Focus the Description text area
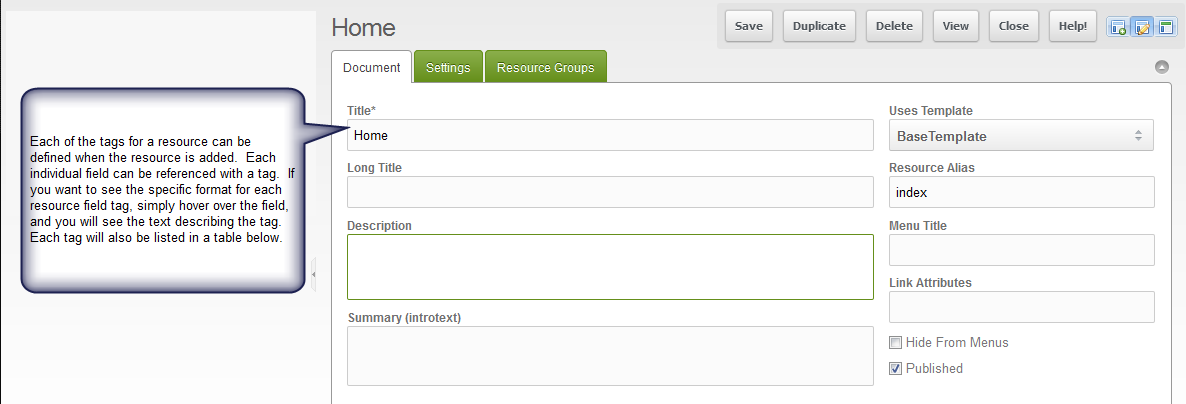The image size is (1186, 404). [610, 266]
